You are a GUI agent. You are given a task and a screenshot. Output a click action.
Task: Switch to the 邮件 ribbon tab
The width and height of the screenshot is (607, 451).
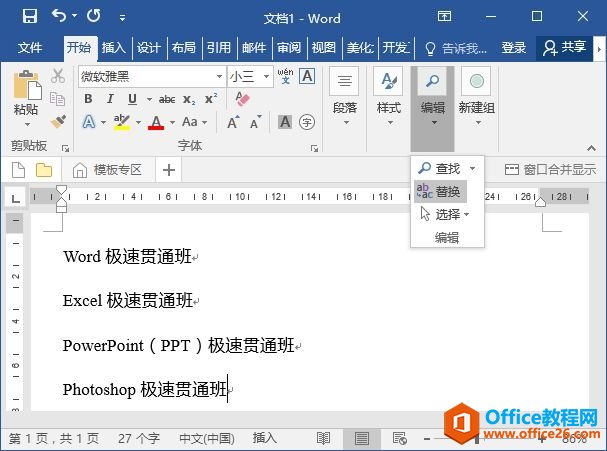tap(254, 48)
